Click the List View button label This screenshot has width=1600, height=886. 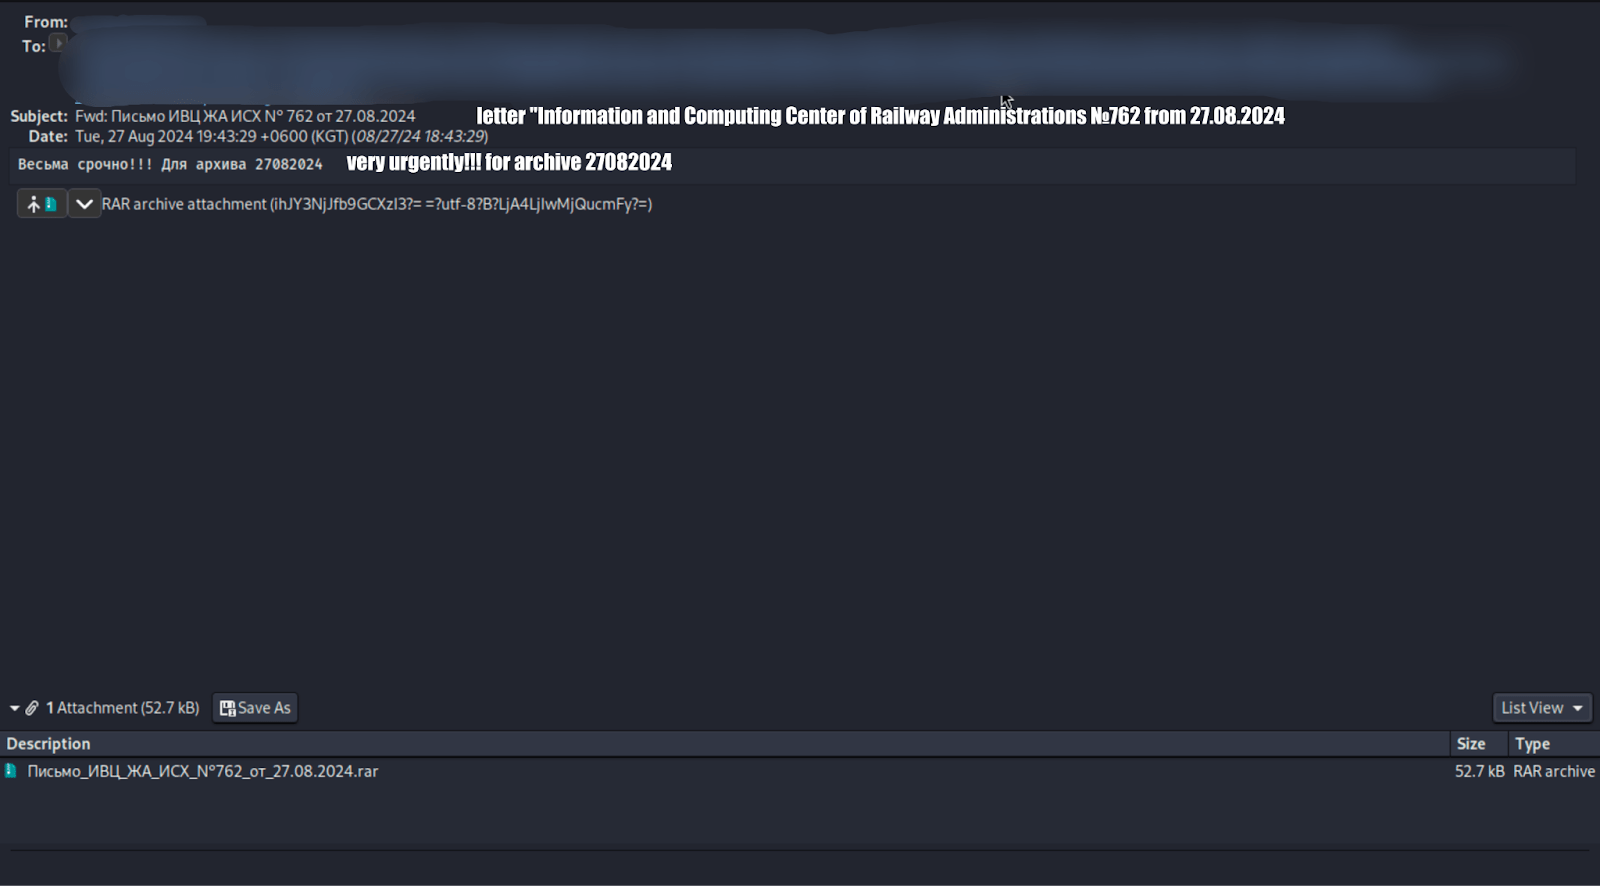[1532, 707]
